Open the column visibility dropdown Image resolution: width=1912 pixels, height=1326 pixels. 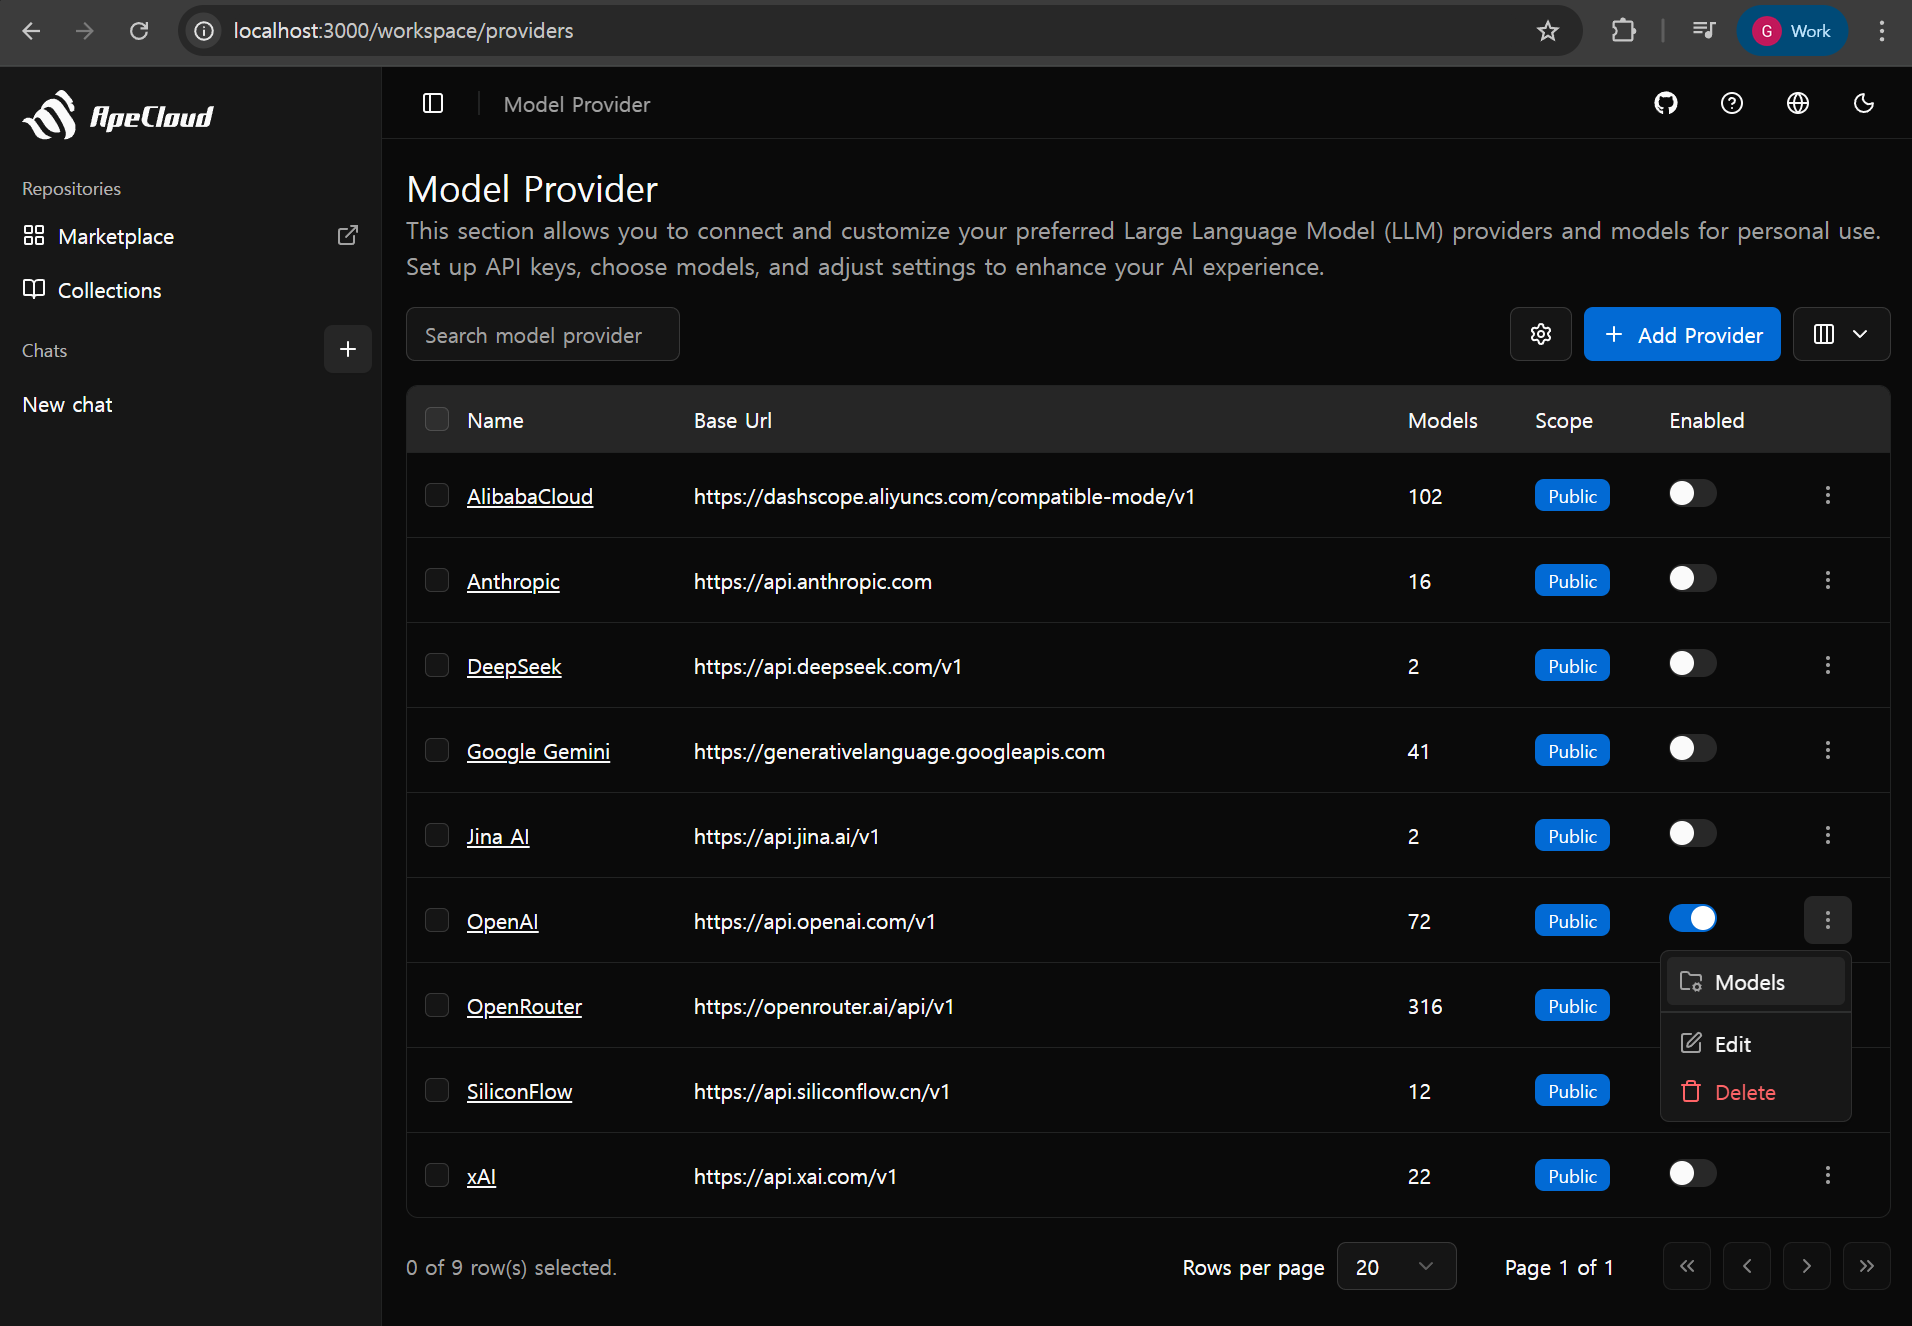[x=1841, y=334]
